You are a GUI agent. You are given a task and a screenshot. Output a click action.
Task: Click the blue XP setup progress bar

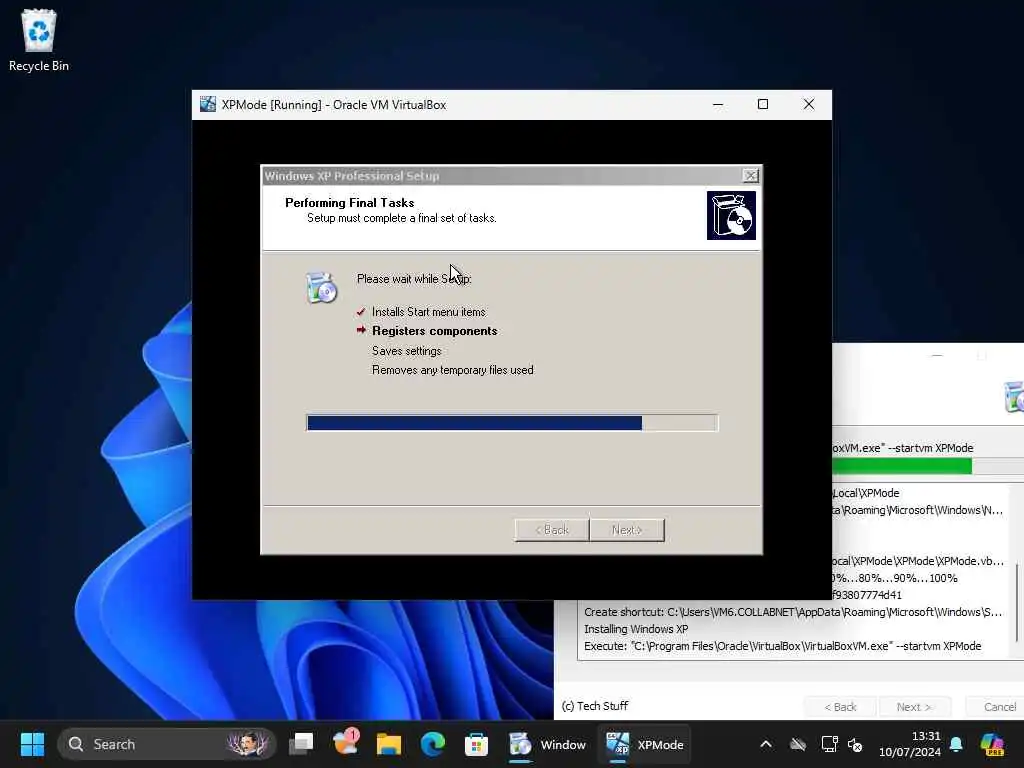[512, 423]
